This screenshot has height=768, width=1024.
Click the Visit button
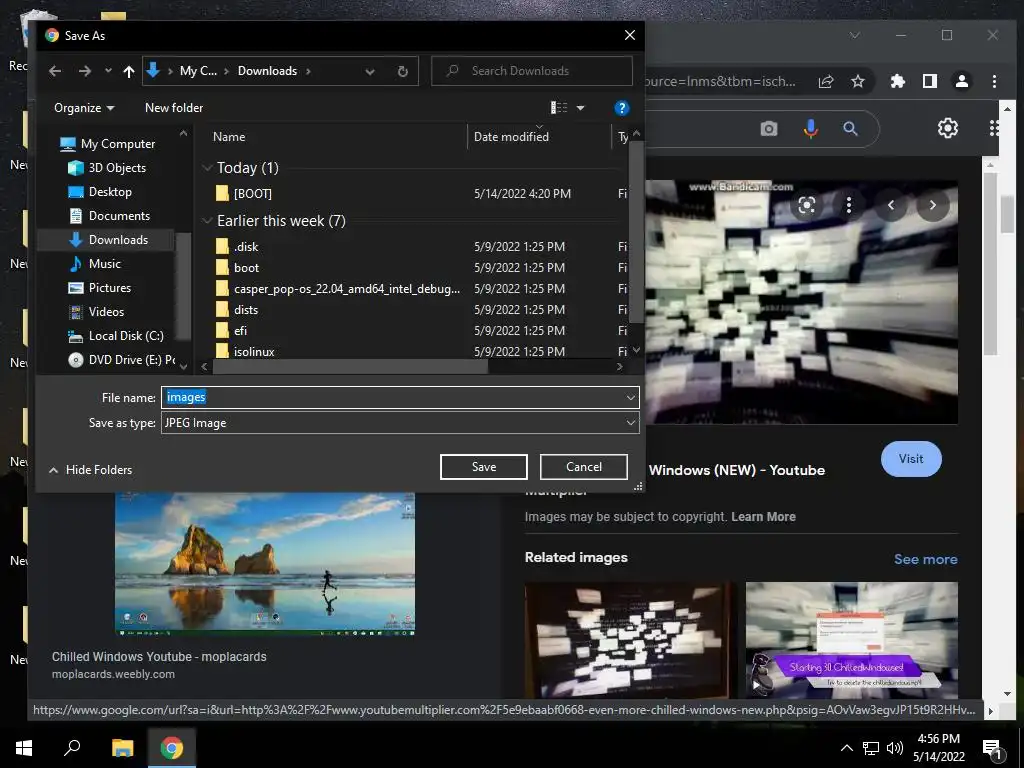[x=911, y=459]
